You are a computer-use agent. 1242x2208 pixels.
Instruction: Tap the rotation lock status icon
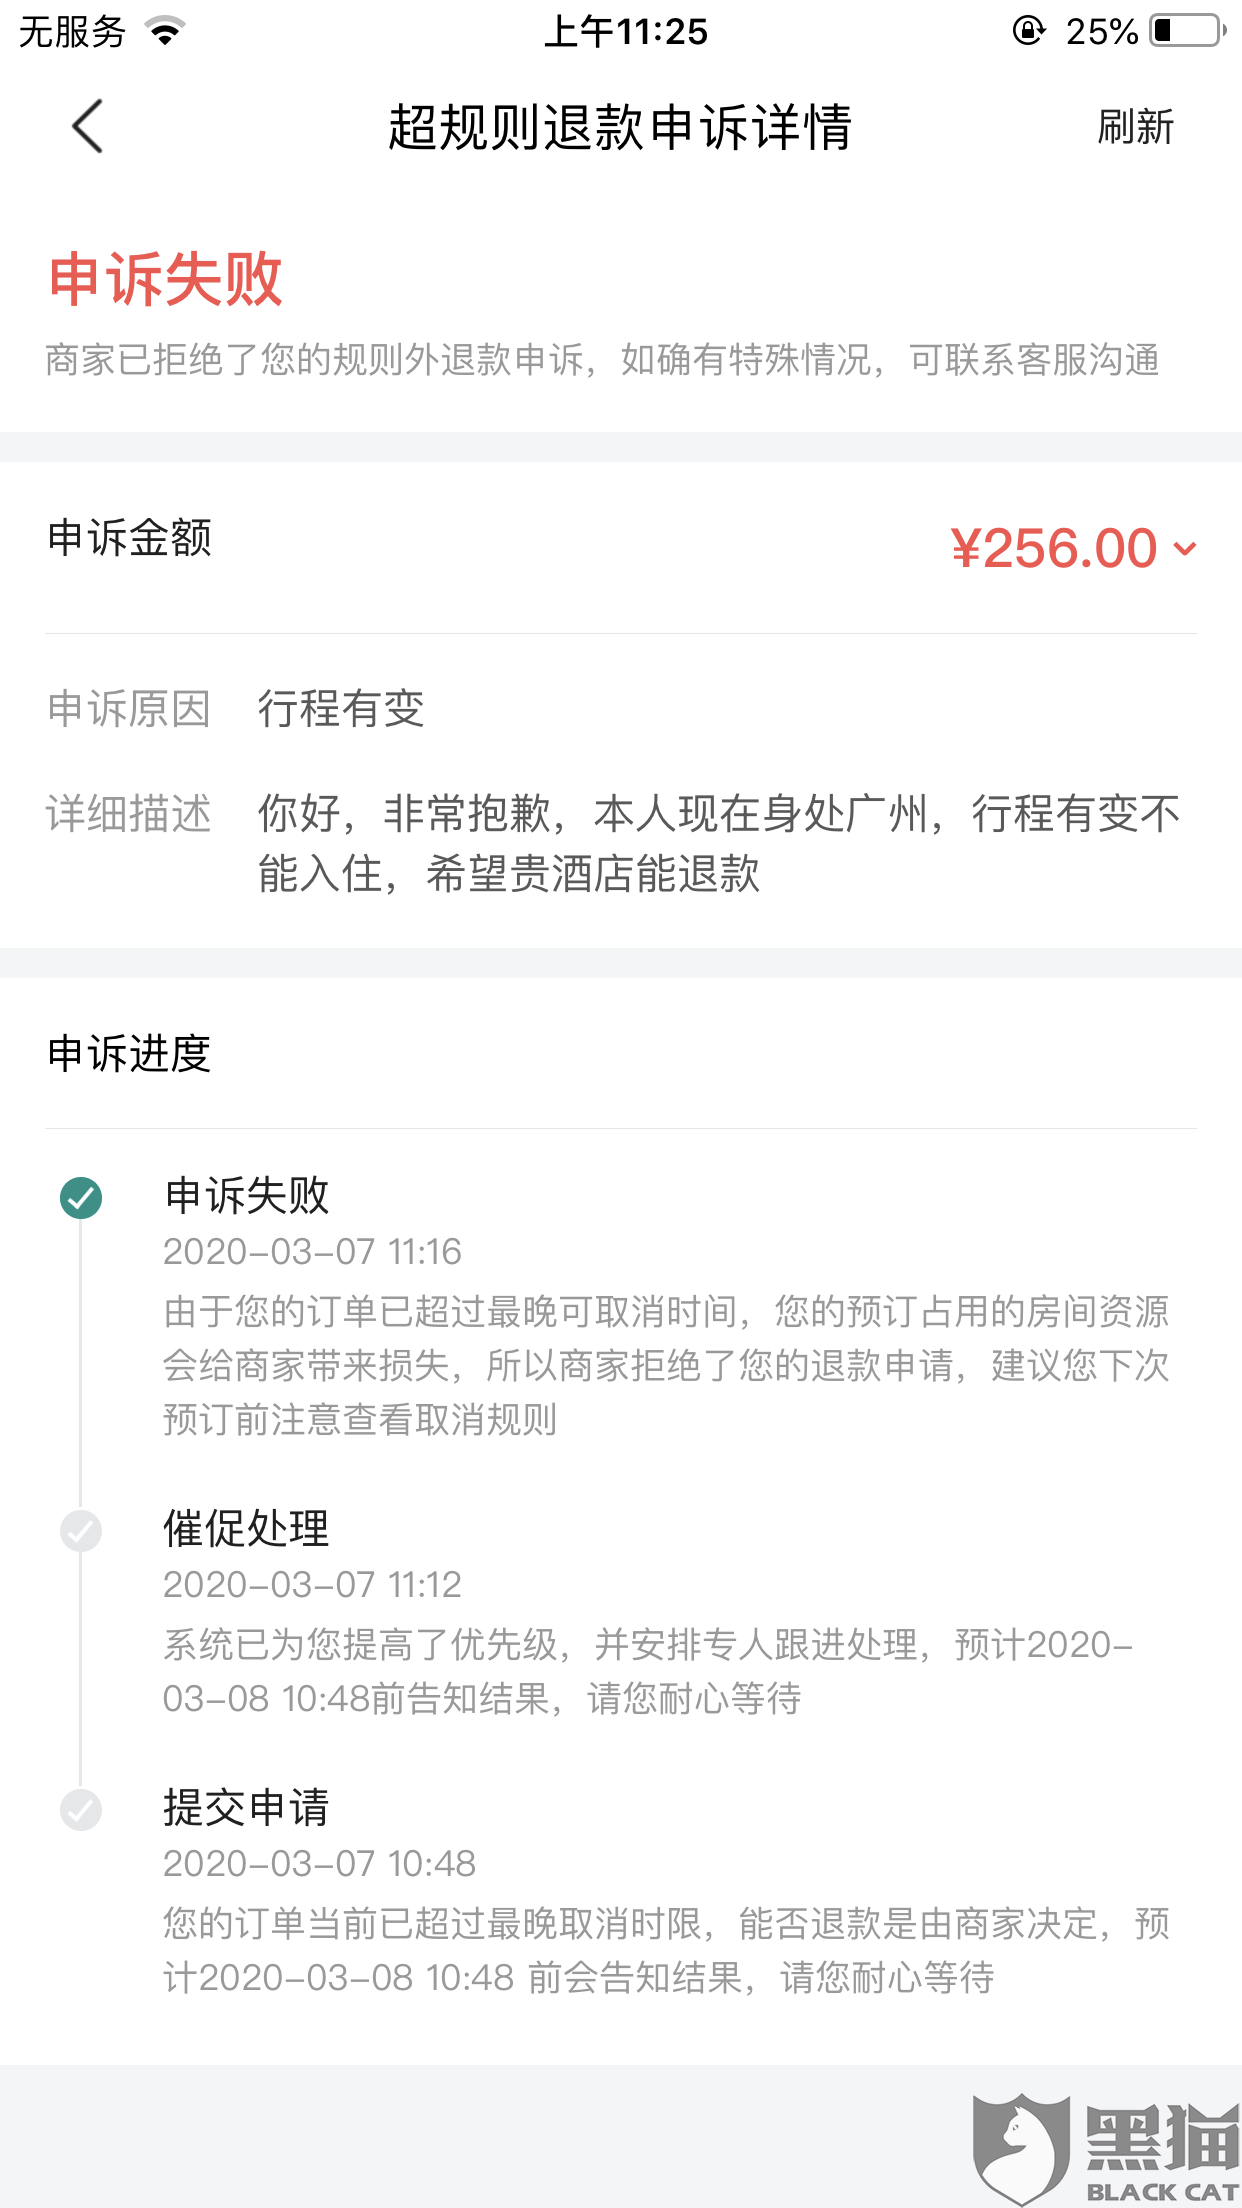tap(1028, 31)
